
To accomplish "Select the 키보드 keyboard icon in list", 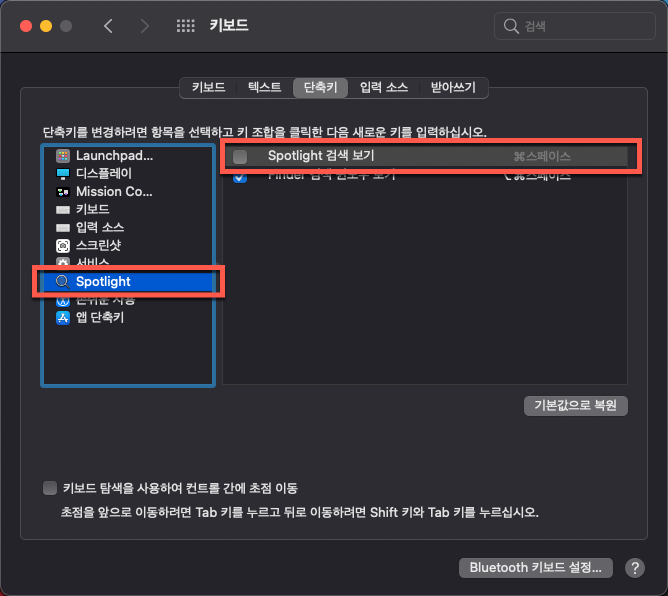I will pyautogui.click(x=63, y=210).
